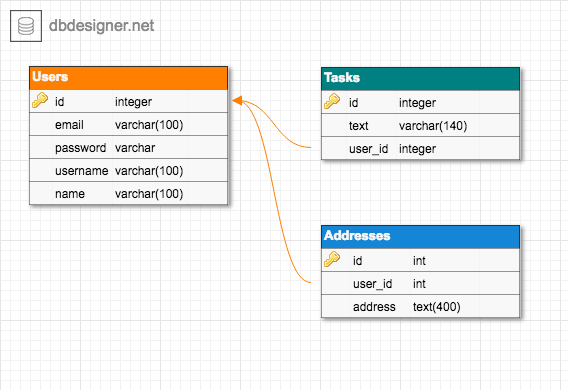Screen dimensions: 568x390
Task: Click the int type of Addresses id
Action: pos(419,261)
